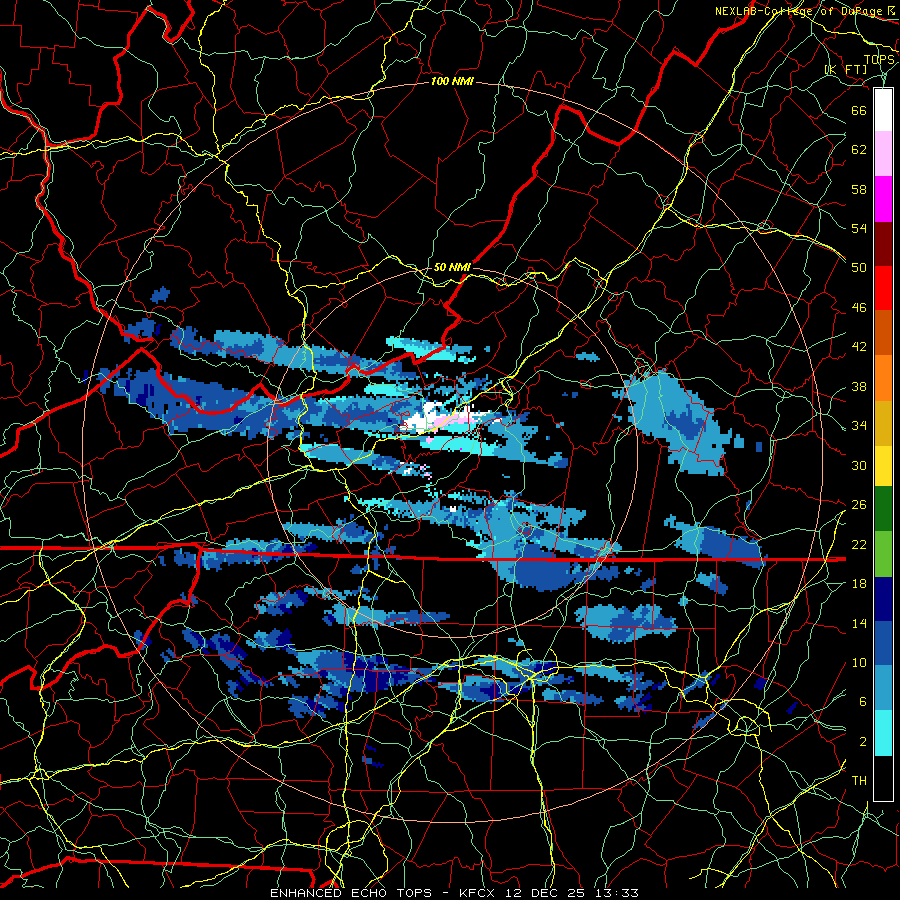
Task: Select the light green legend swatch
Action: coord(883,553)
